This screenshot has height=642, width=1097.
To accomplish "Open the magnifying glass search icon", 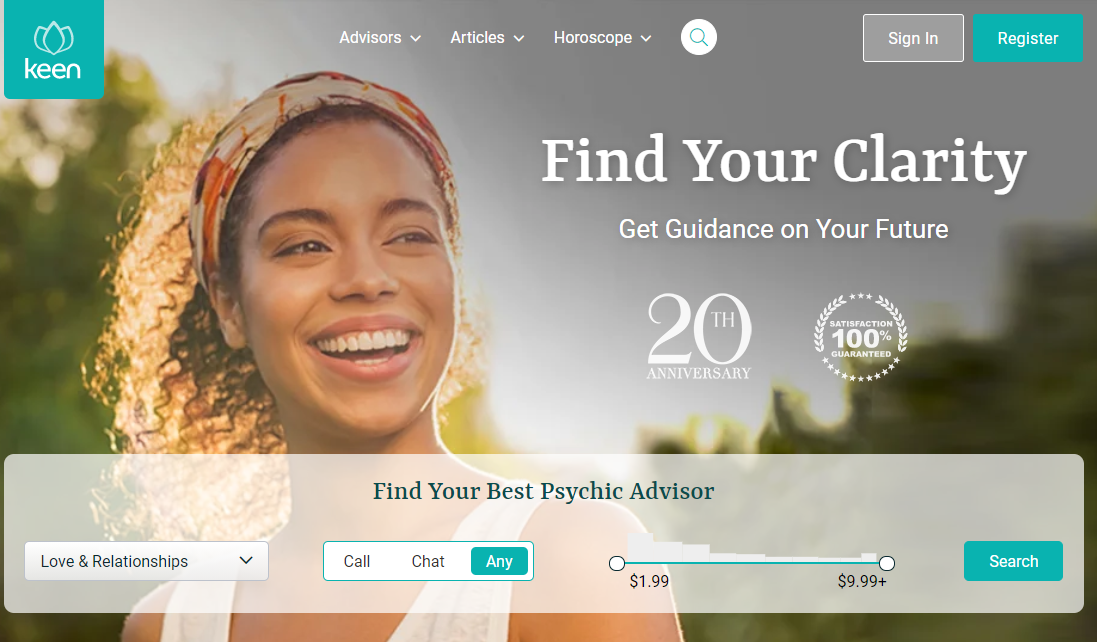I will [x=698, y=37].
